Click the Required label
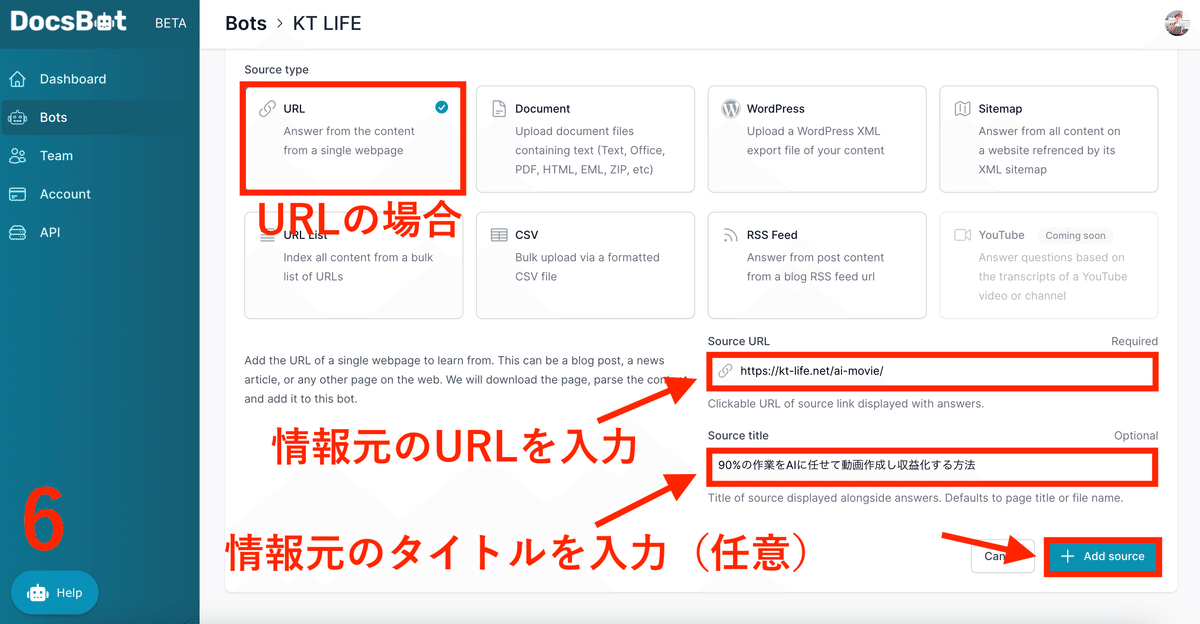 [x=1134, y=341]
